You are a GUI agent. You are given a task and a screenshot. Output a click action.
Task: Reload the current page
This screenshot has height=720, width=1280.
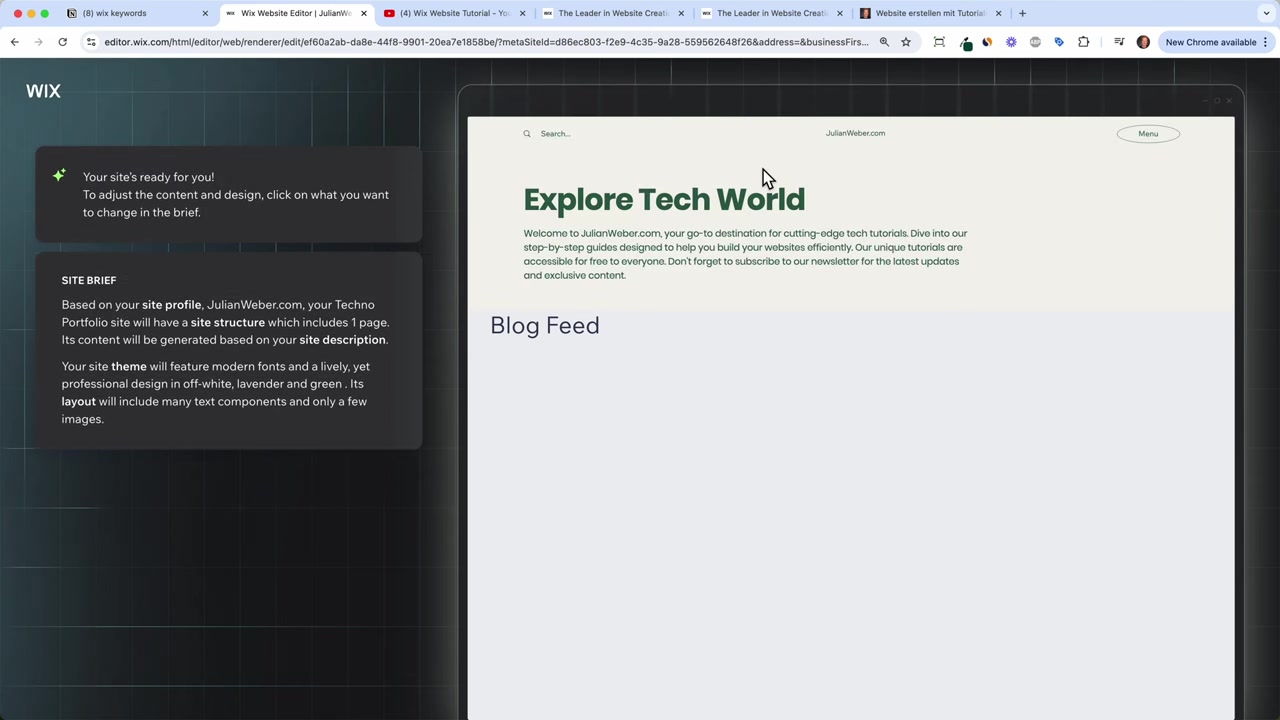pyautogui.click(x=62, y=42)
